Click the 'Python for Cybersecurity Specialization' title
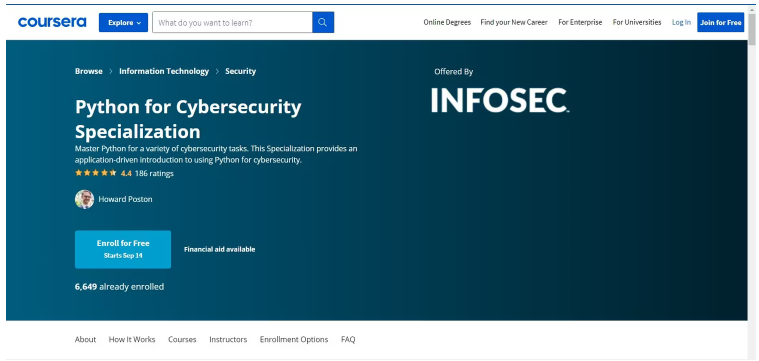The image size is (759, 361). point(188,119)
